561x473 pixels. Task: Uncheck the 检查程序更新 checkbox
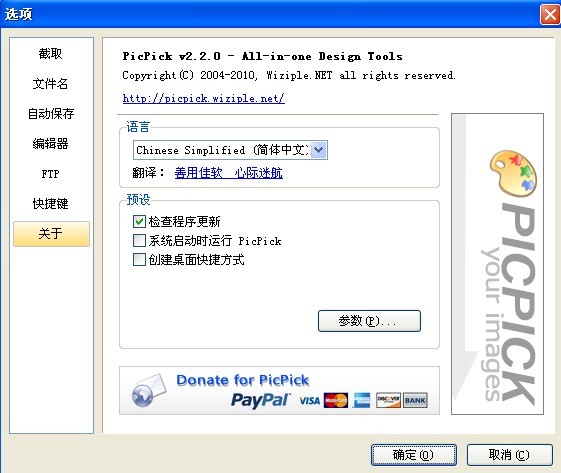click(x=139, y=222)
